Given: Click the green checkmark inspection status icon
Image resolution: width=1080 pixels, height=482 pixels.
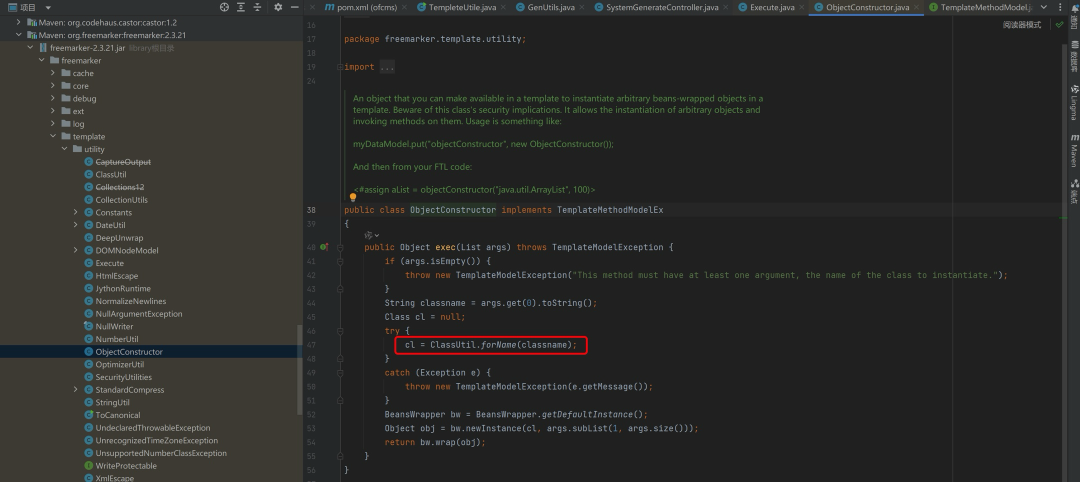Looking at the screenshot, I should [1059, 25].
